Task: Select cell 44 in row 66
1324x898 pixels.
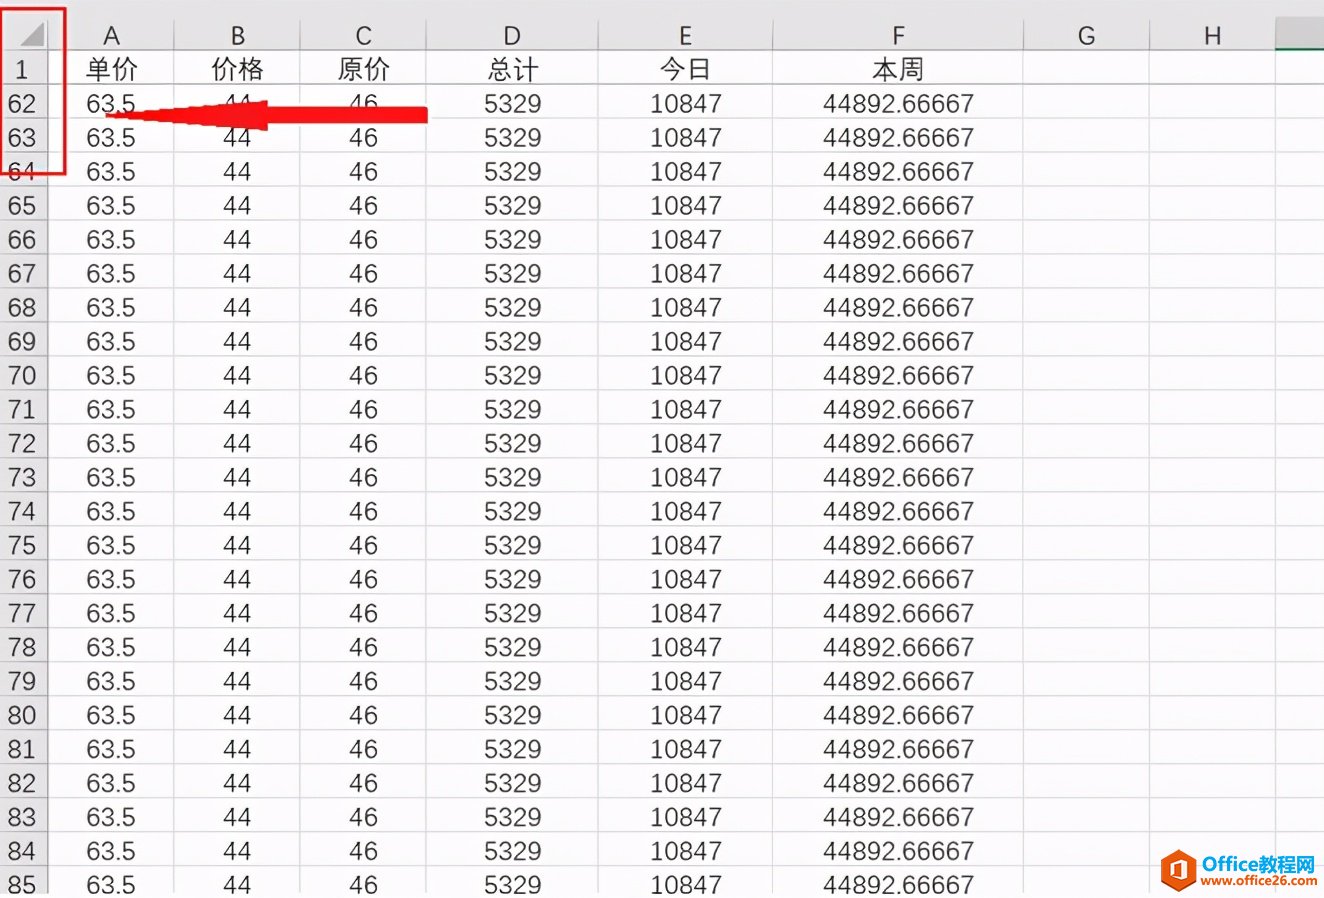Action: (x=237, y=239)
